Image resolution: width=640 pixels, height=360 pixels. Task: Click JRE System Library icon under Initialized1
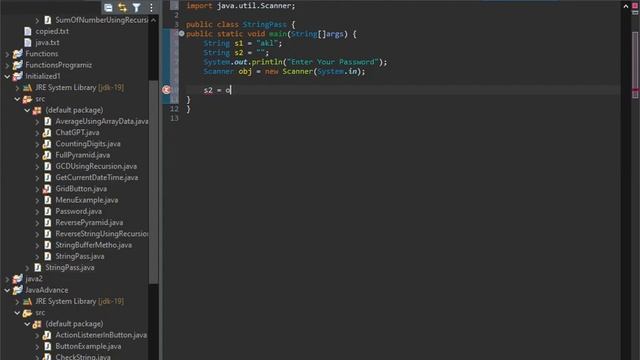tap(27, 87)
